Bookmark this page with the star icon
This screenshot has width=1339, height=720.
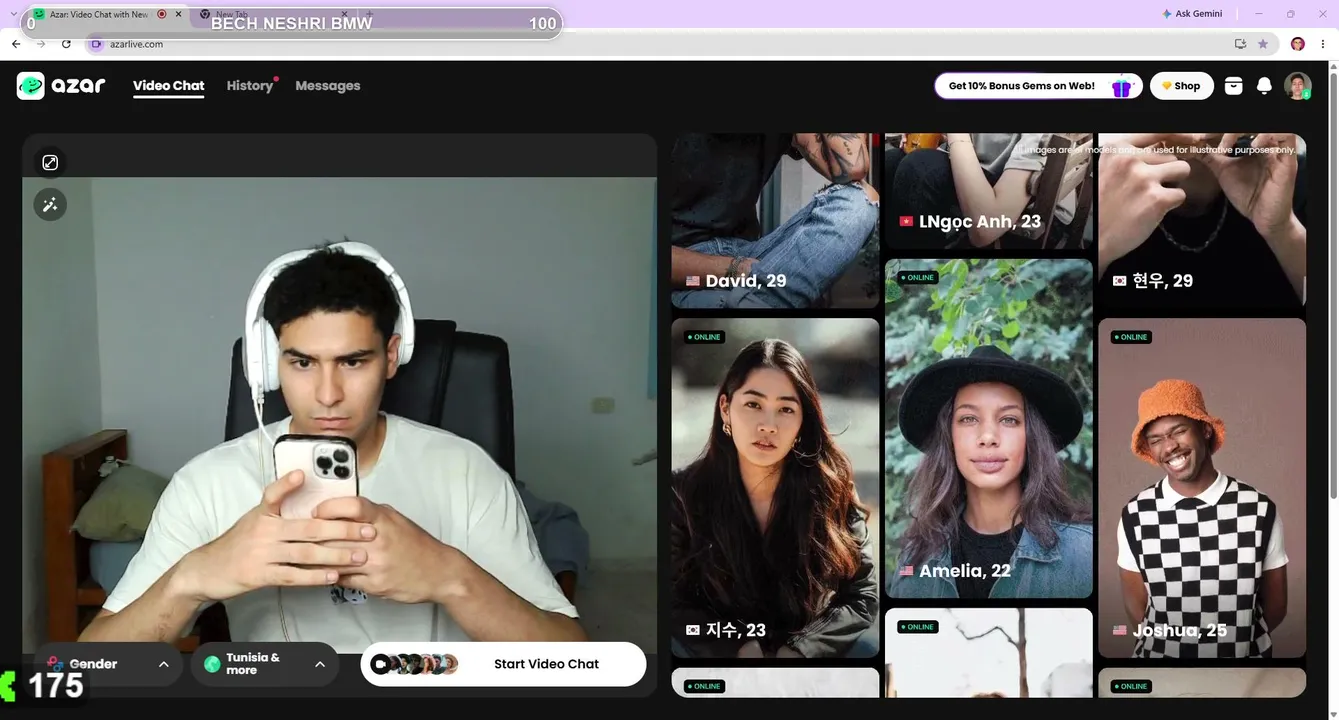1263,44
